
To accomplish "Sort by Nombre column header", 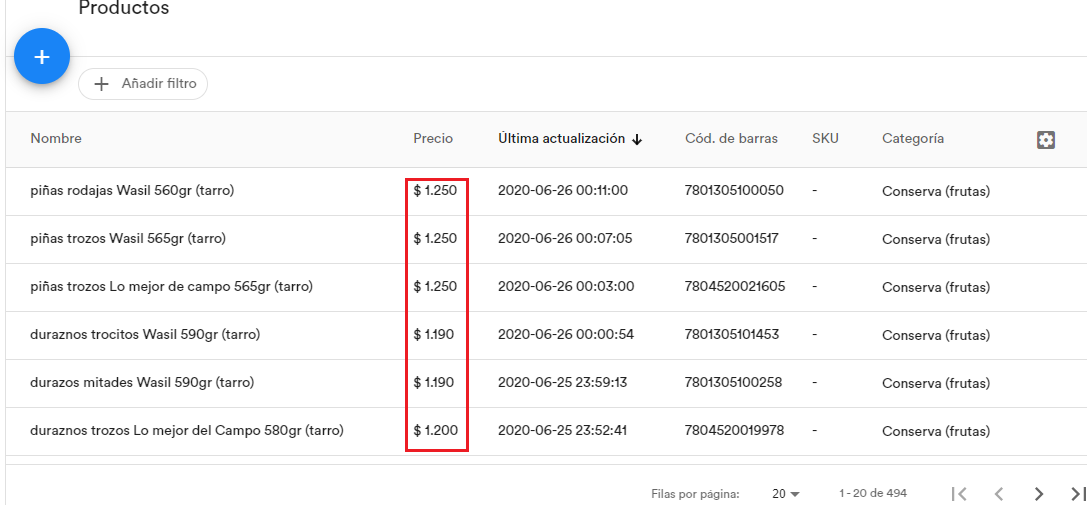I will tap(56, 139).
